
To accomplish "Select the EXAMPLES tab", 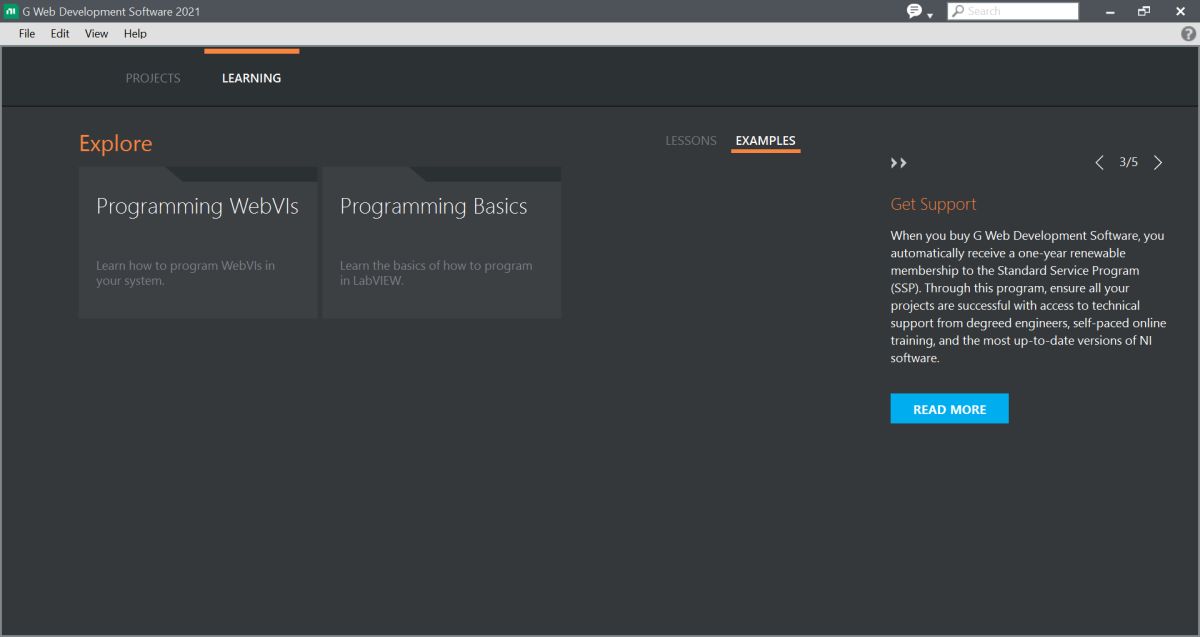I will pos(766,141).
